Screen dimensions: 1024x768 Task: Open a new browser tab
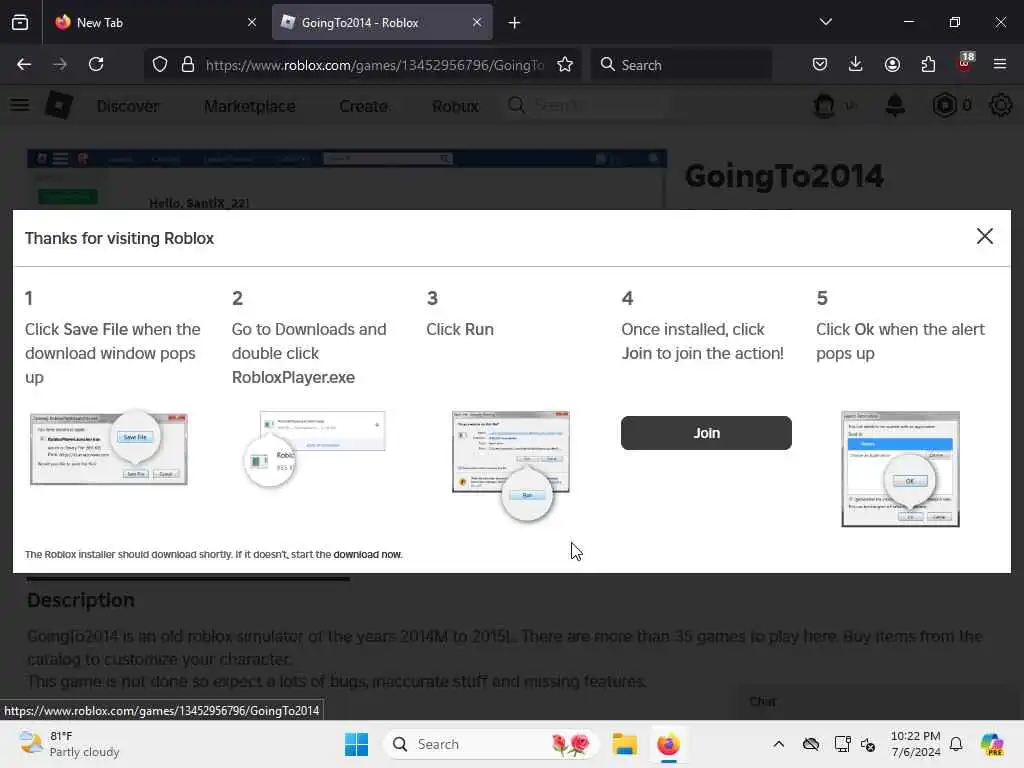point(514,23)
